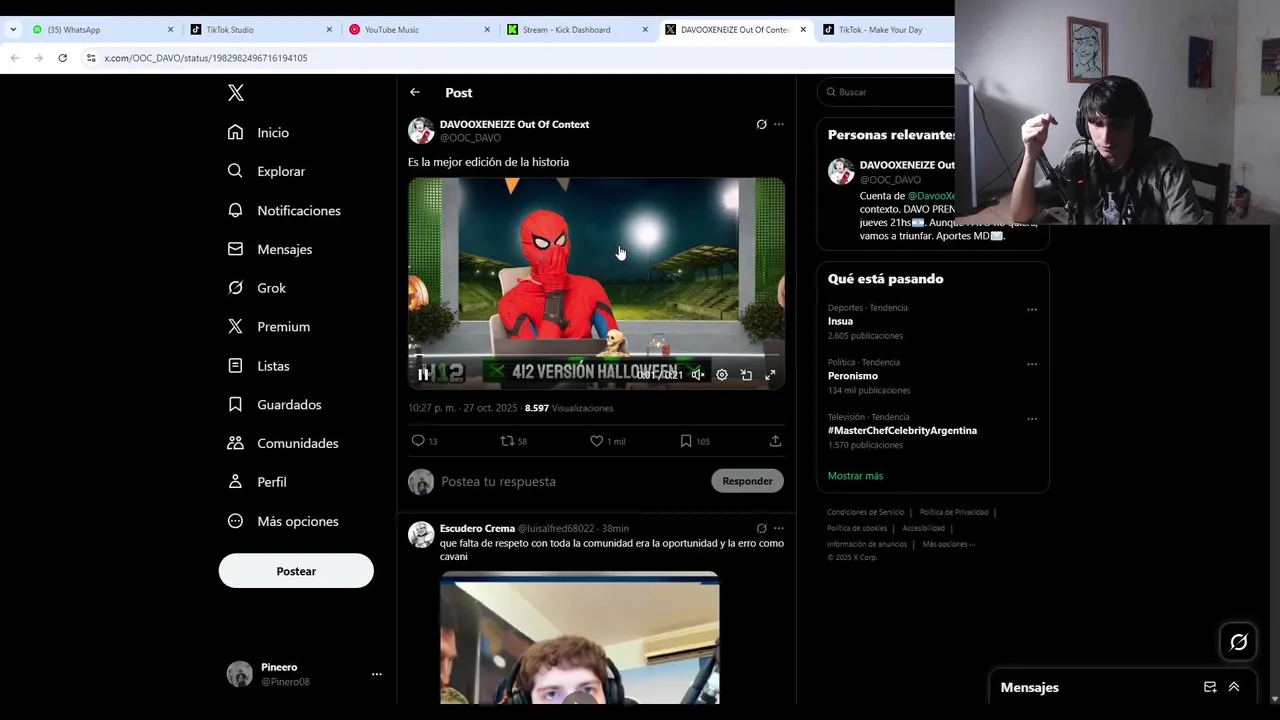Screen dimensions: 1280x720
Task: Click the X logo in the sidebar
Action: pos(235,93)
